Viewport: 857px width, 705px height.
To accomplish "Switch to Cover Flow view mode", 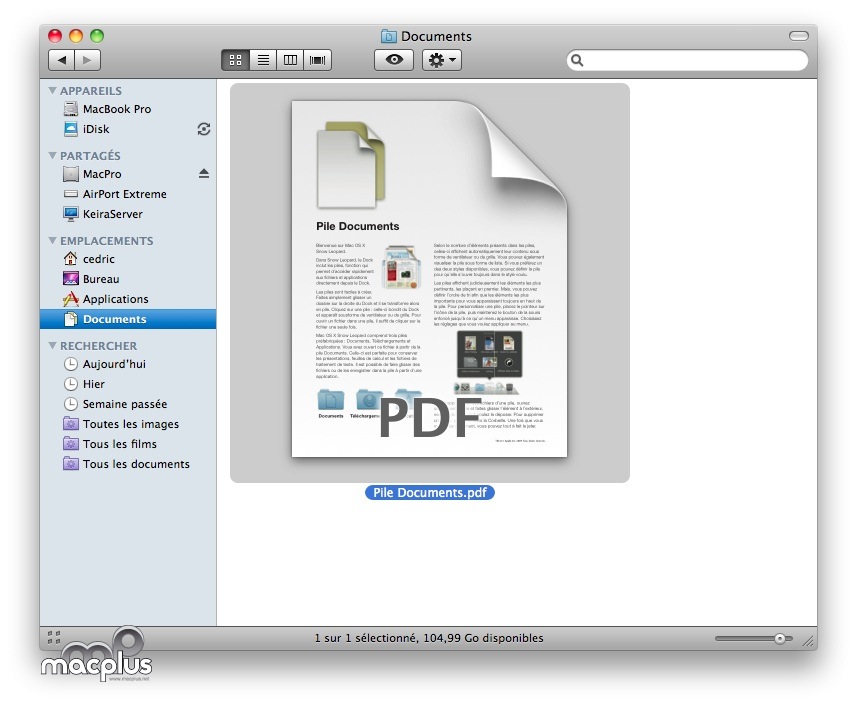I will point(319,60).
